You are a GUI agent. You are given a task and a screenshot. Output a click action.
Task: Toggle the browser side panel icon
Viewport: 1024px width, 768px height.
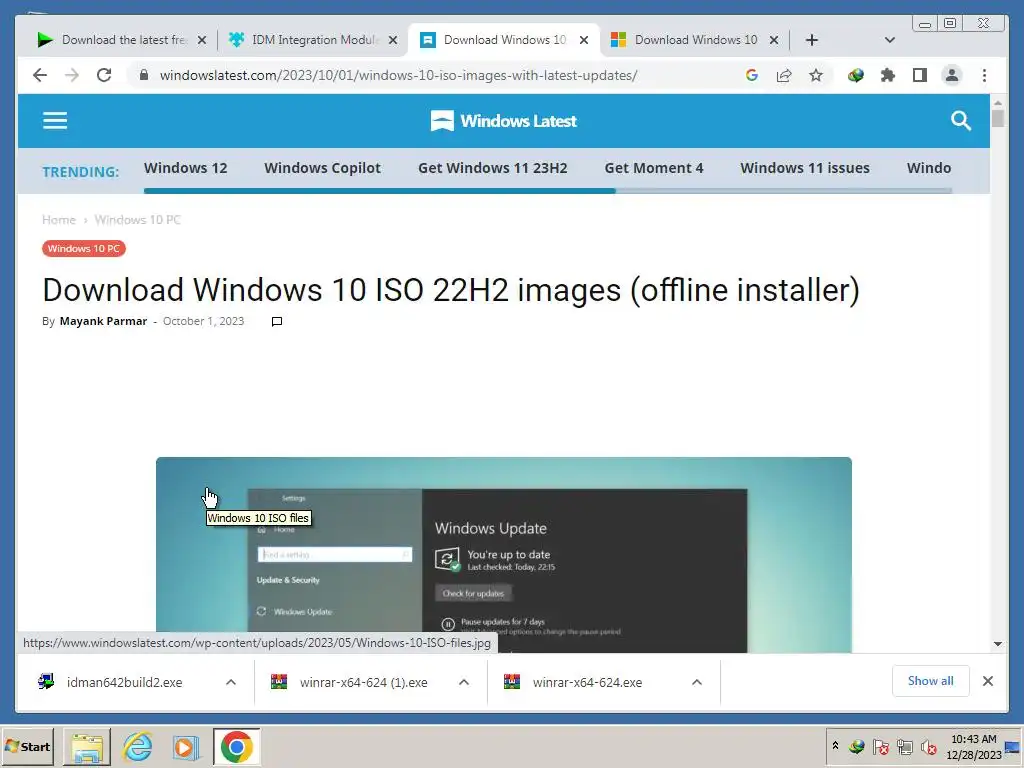pyautogui.click(x=920, y=75)
